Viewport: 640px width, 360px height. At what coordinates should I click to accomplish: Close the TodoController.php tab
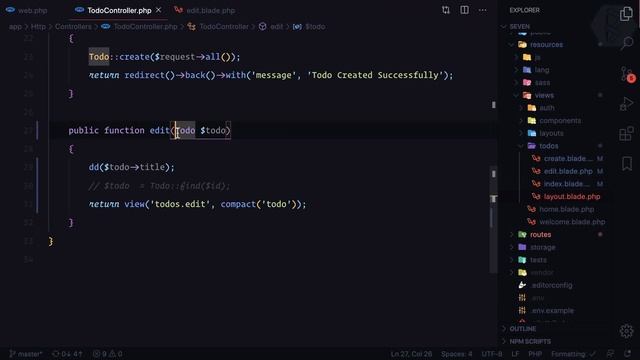coord(158,10)
